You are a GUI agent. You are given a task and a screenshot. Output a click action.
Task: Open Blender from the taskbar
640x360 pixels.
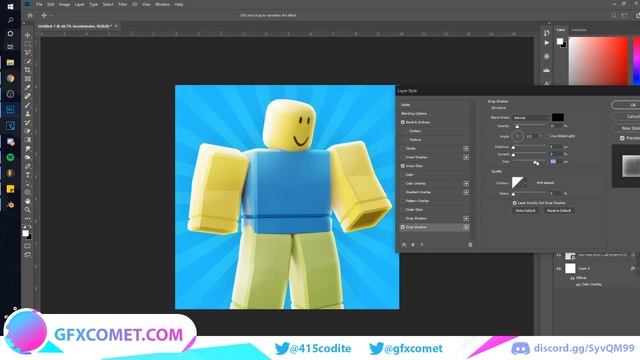pos(10,204)
